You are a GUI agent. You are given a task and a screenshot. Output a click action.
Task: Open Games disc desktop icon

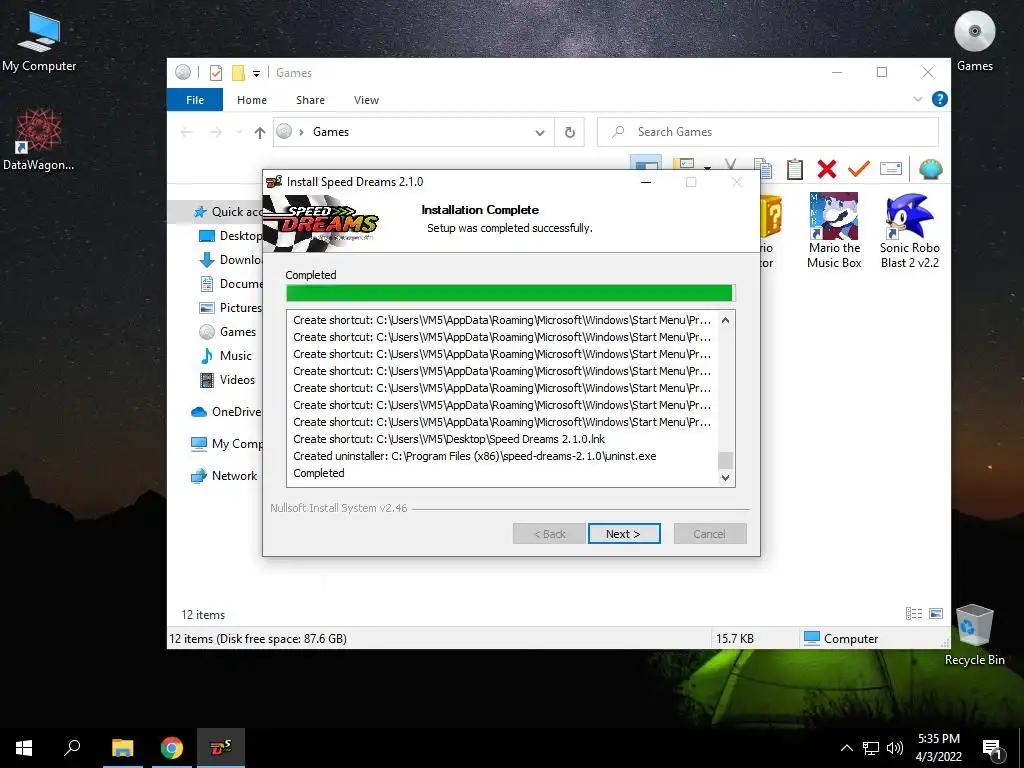974,40
